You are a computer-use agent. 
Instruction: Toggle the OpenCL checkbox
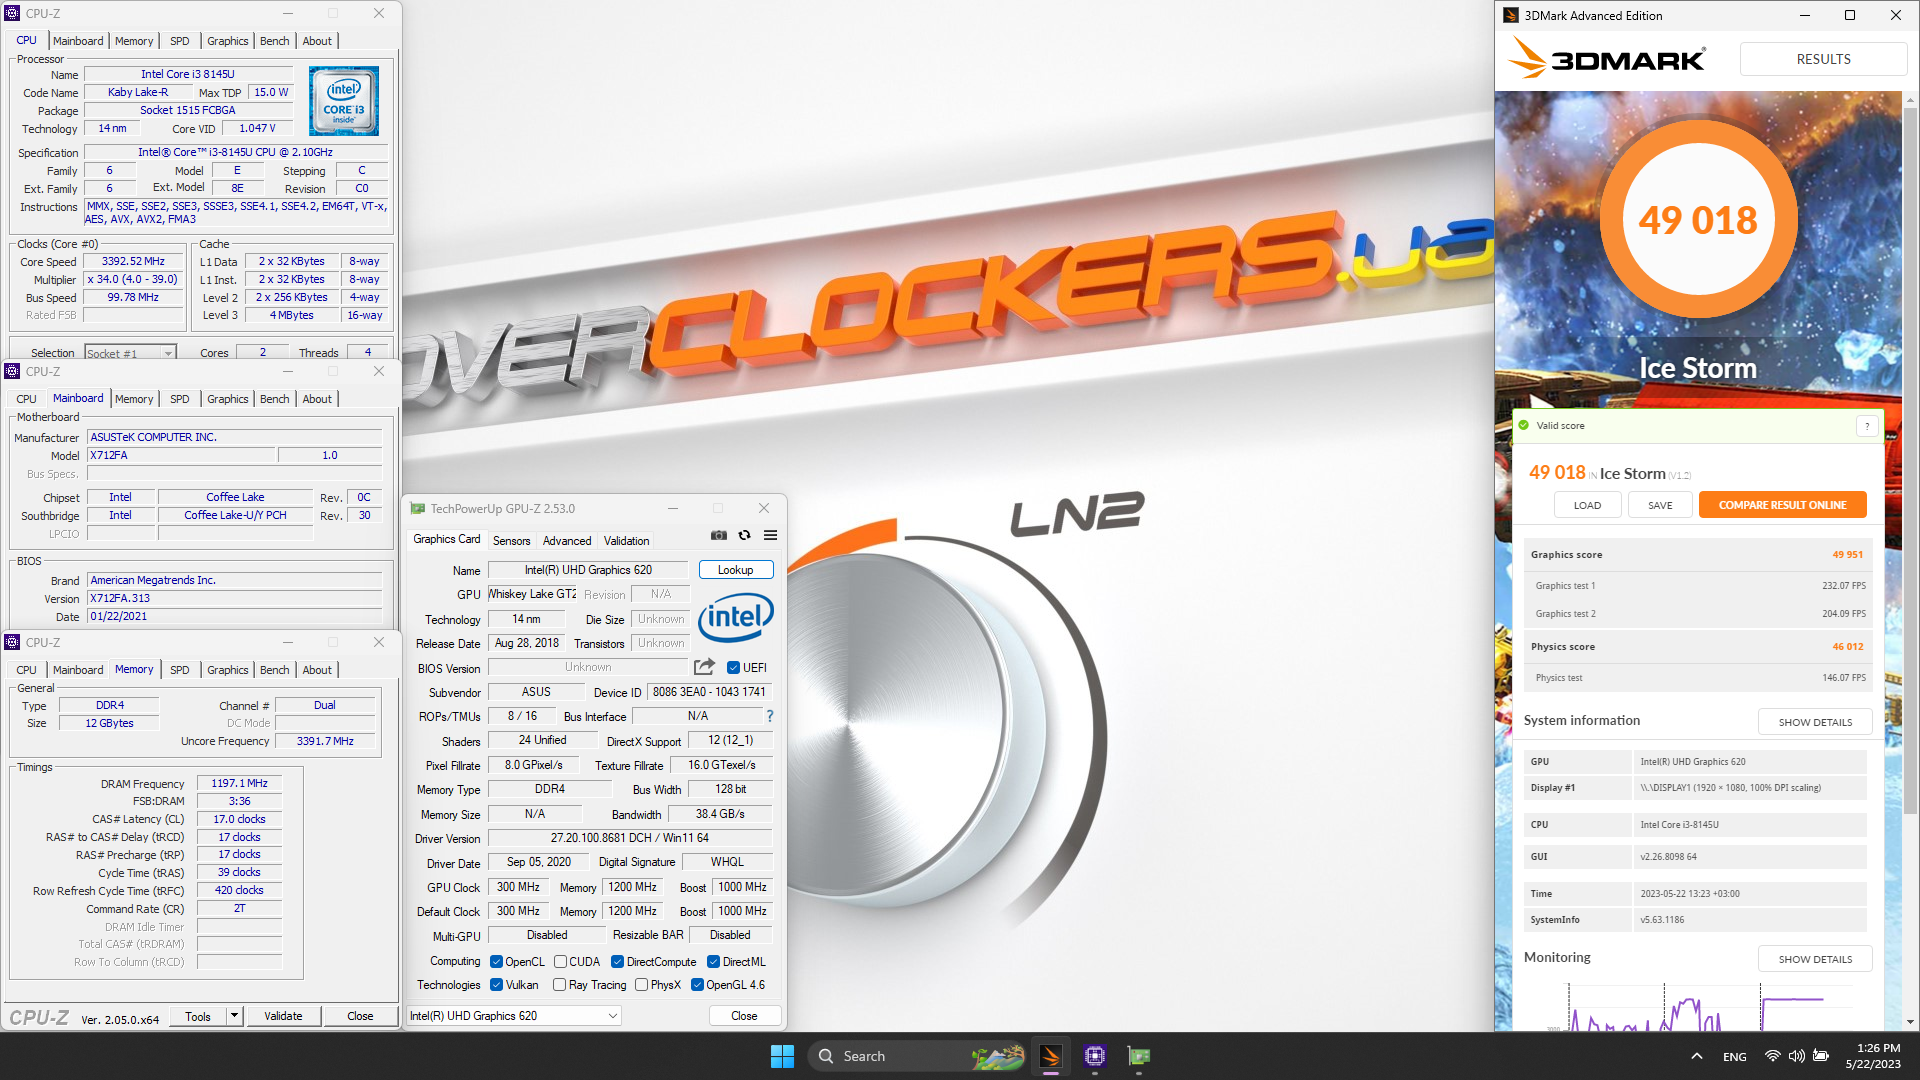coord(496,962)
